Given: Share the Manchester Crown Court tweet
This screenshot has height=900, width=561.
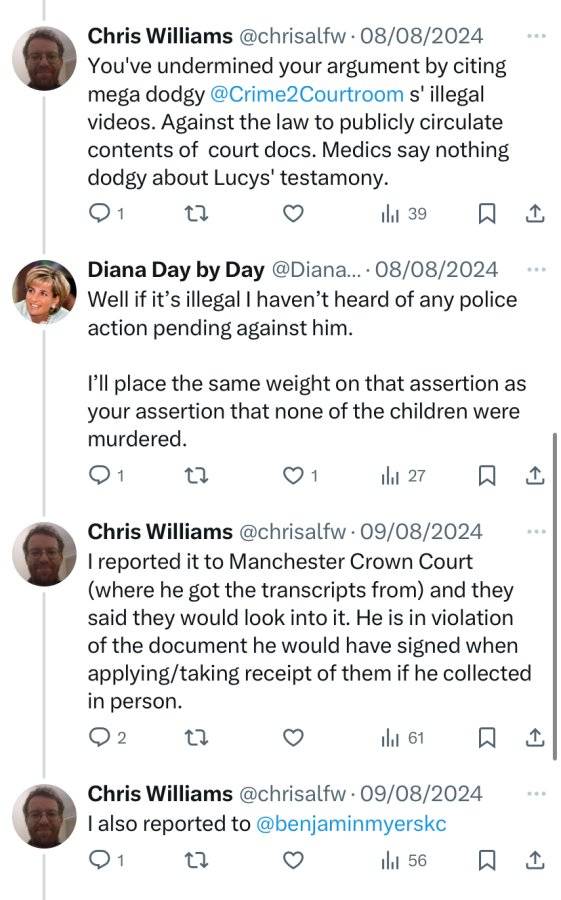Looking at the screenshot, I should tap(535, 738).
